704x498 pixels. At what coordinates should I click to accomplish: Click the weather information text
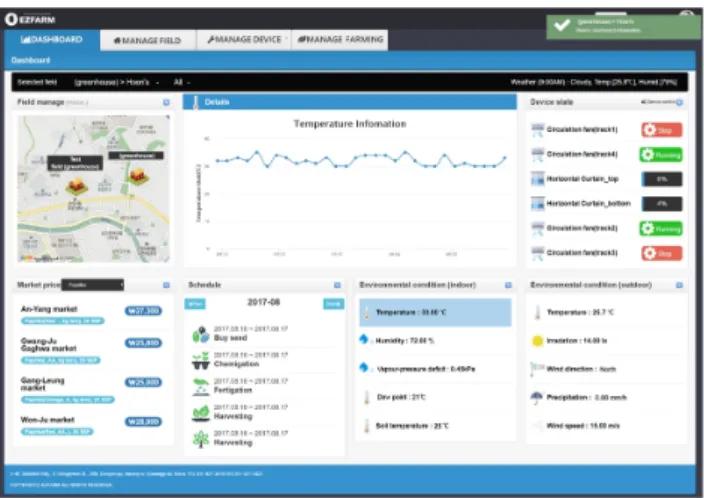point(594,82)
